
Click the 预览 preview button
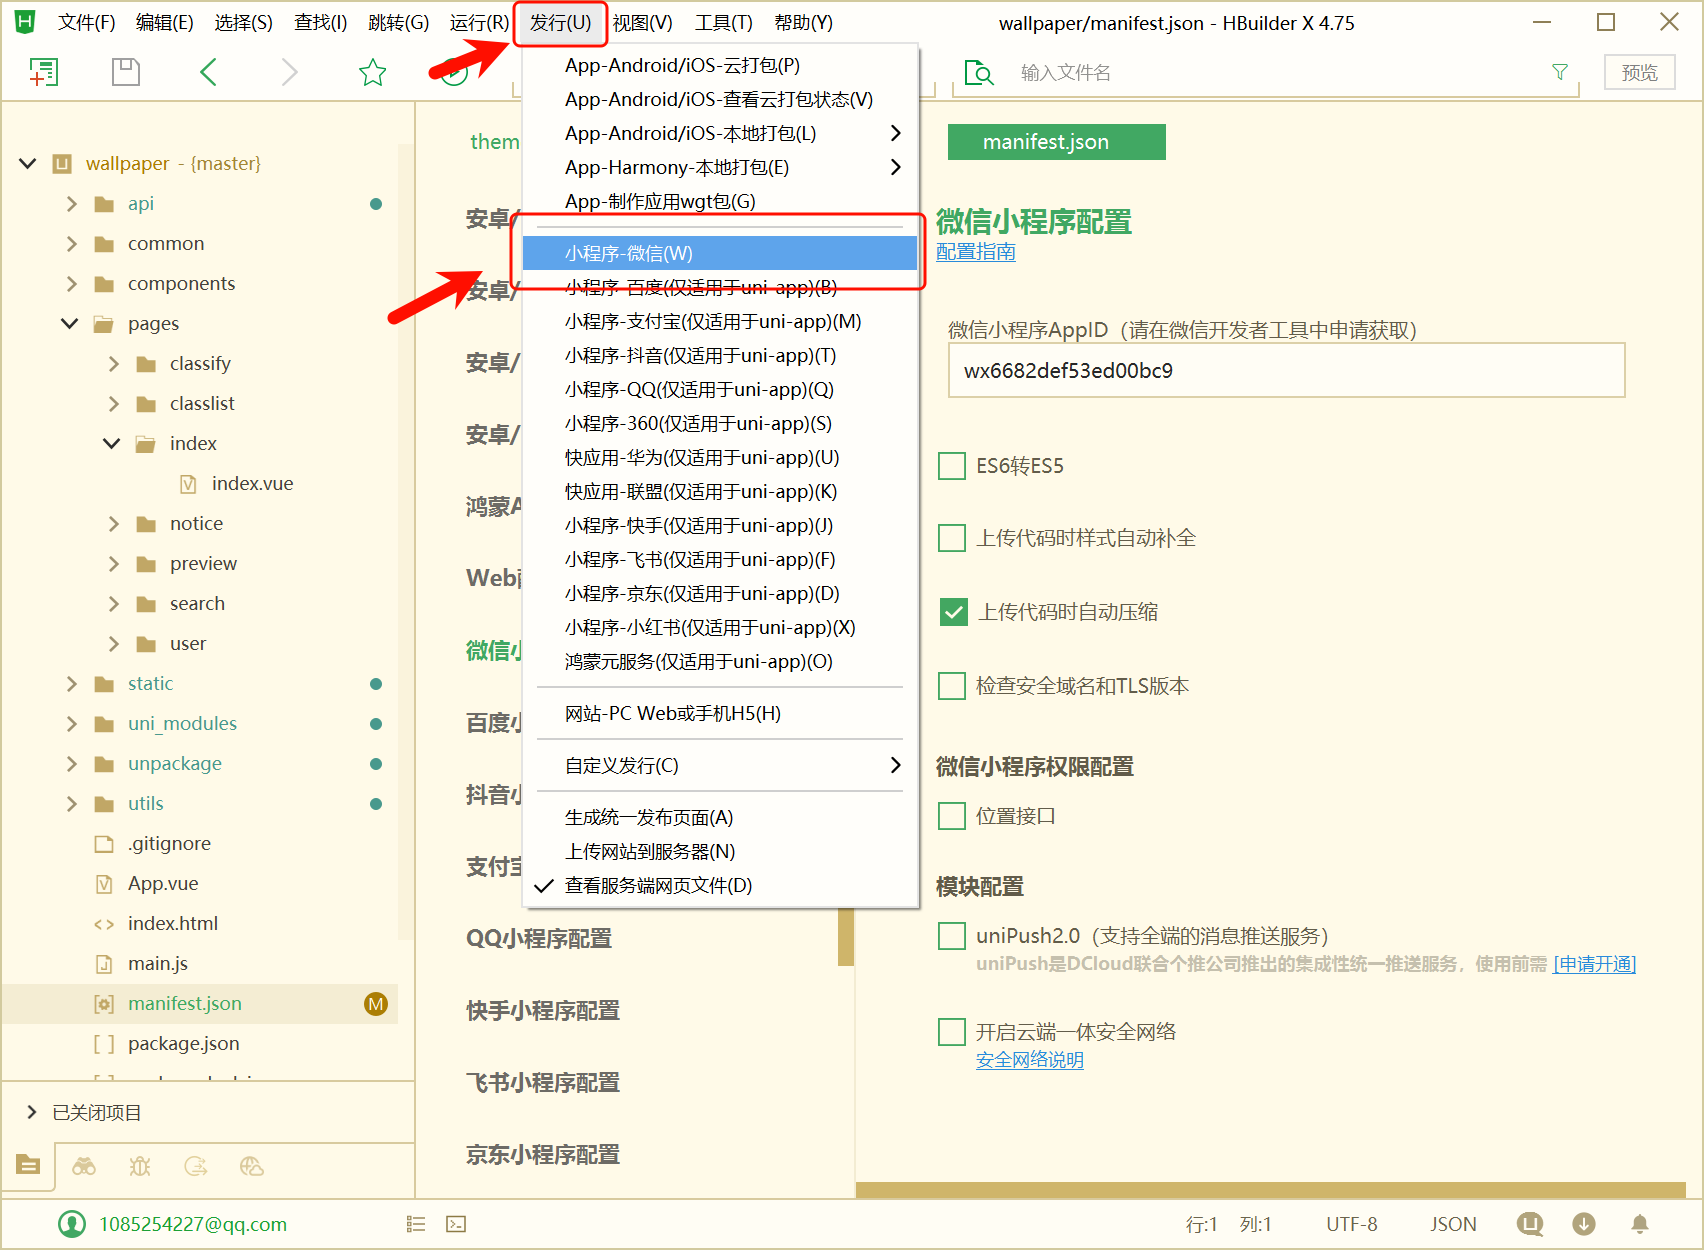click(x=1640, y=72)
